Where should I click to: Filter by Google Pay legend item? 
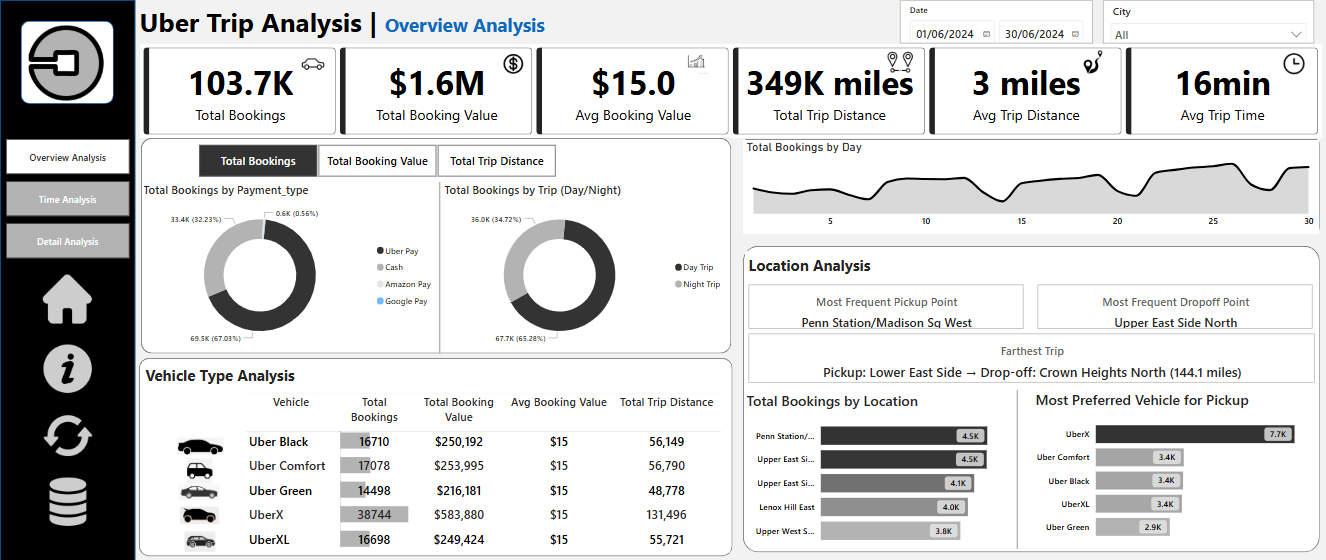[402, 301]
